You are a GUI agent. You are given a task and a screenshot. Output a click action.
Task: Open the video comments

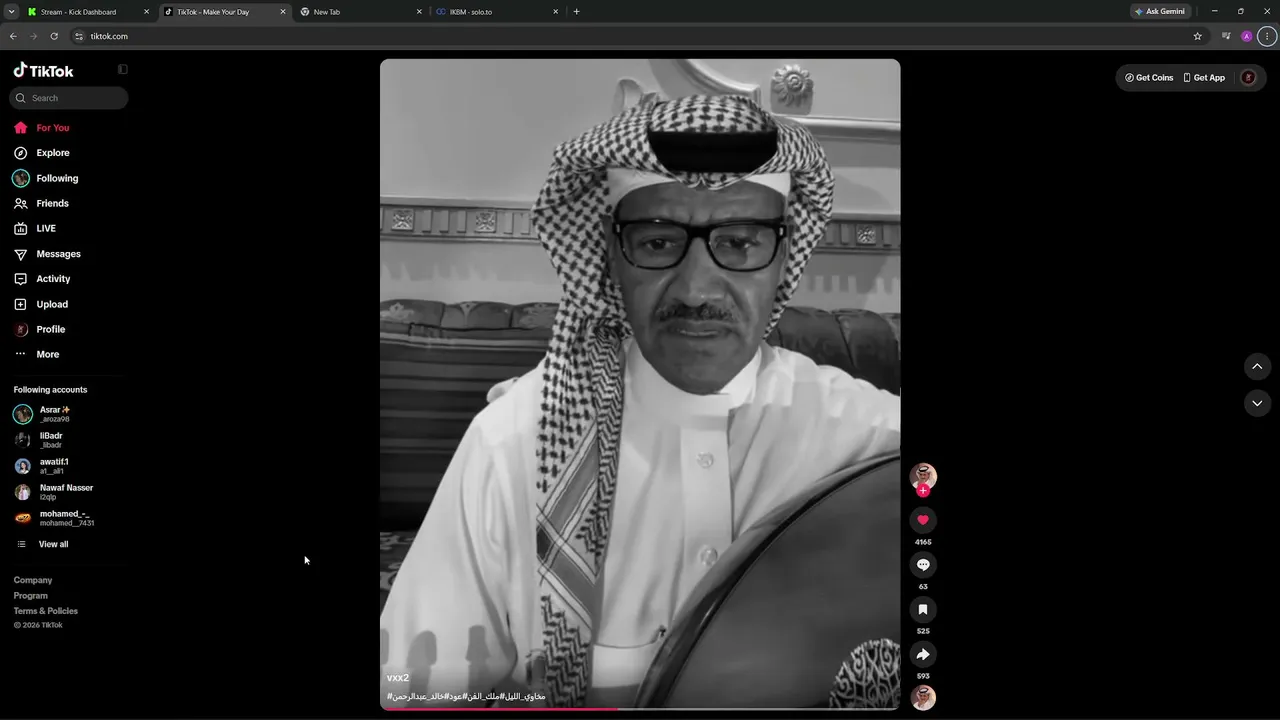click(923, 565)
